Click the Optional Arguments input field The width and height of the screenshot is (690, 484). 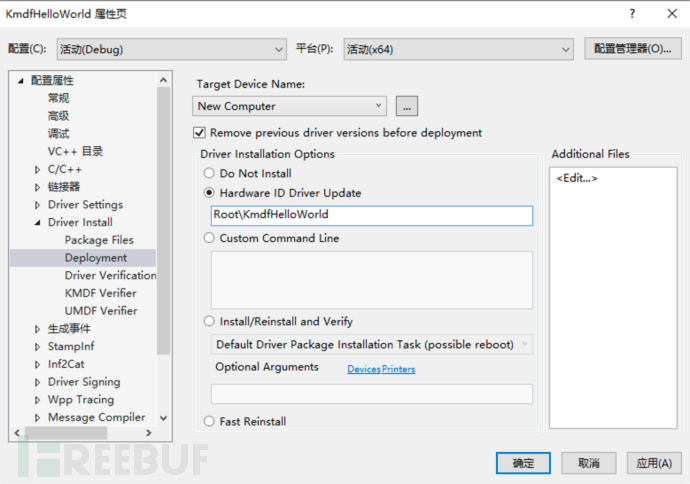click(371, 394)
